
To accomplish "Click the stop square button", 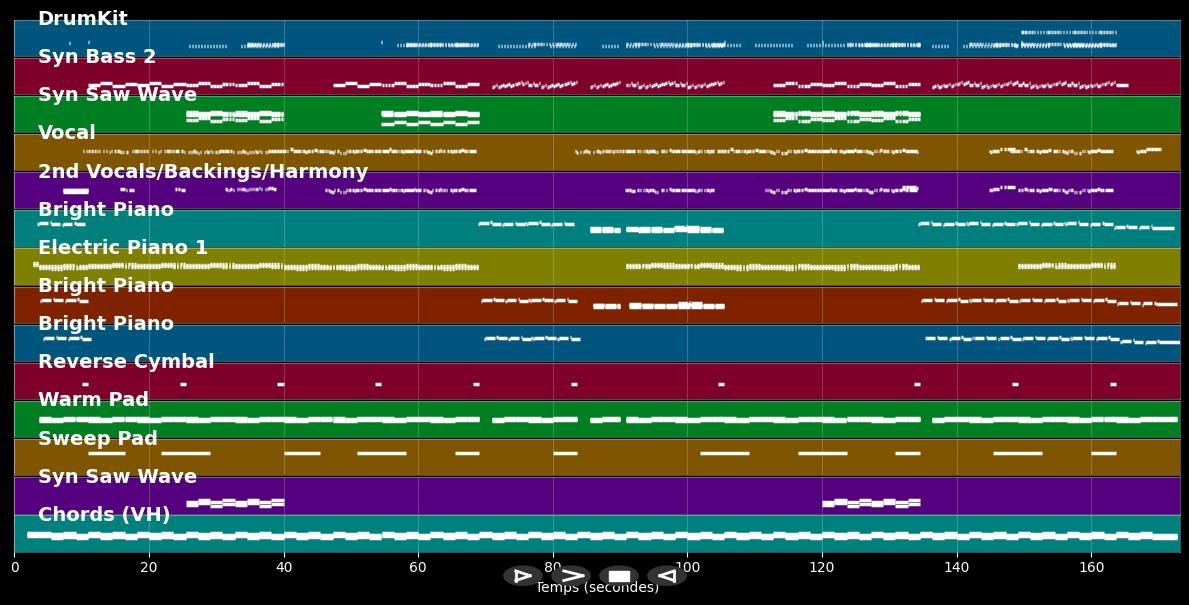I will pos(619,575).
